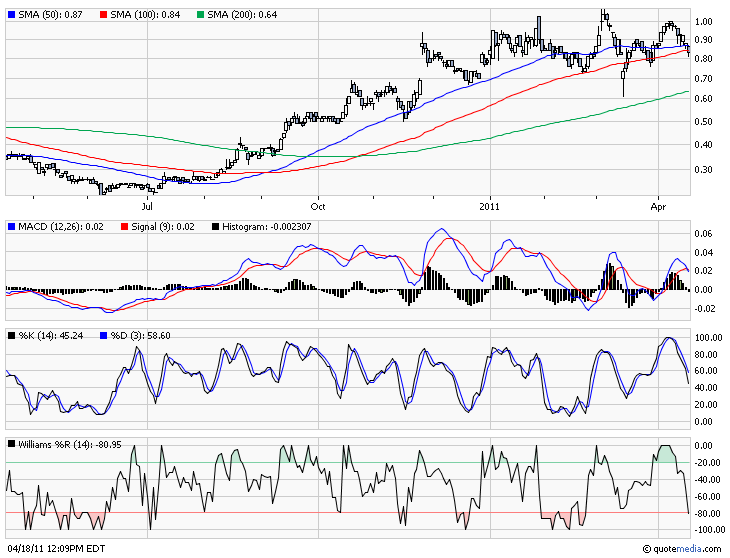Click the 40.00 stochastic axis label
The width and height of the screenshot is (730, 558).
(x=706, y=388)
